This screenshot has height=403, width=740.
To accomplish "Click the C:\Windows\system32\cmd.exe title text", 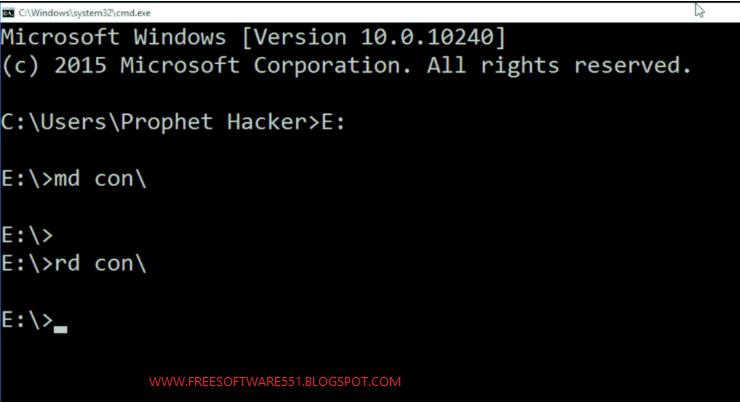I will [84, 13].
